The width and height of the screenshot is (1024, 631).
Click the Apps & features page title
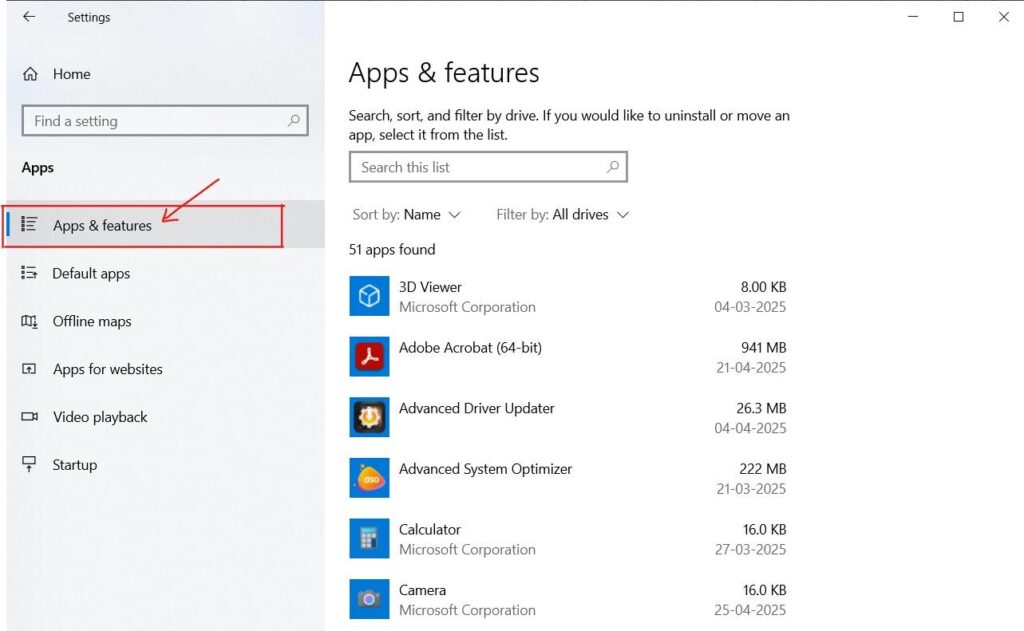(x=444, y=73)
